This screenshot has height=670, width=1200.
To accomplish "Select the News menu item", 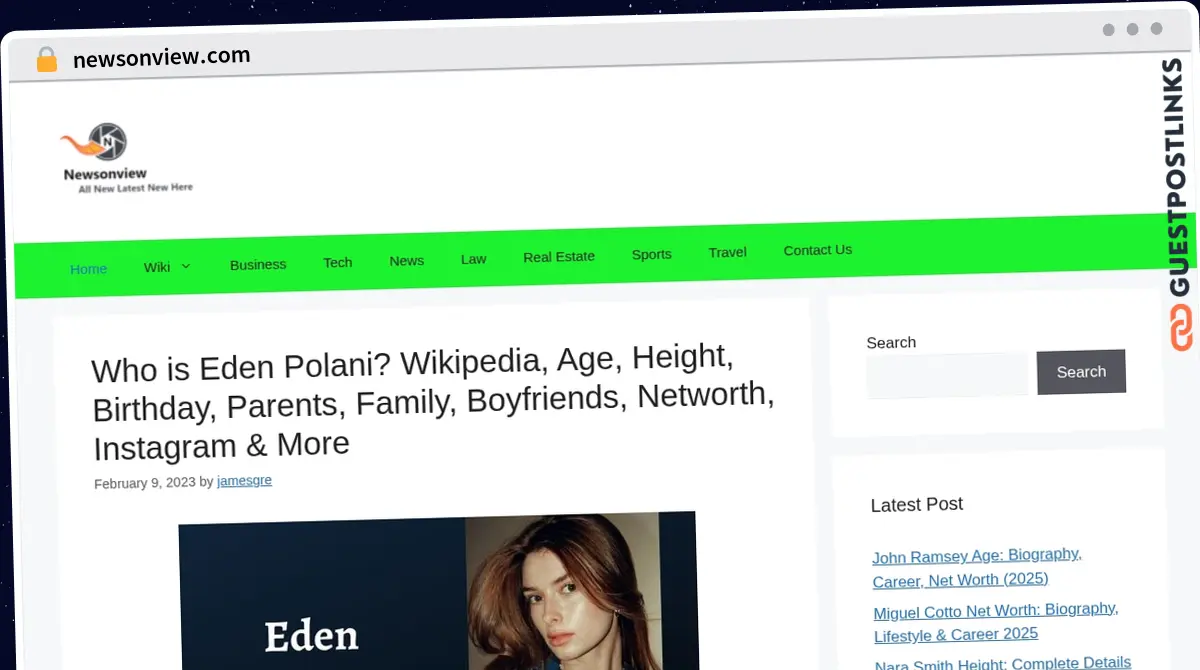I will click(x=406, y=260).
